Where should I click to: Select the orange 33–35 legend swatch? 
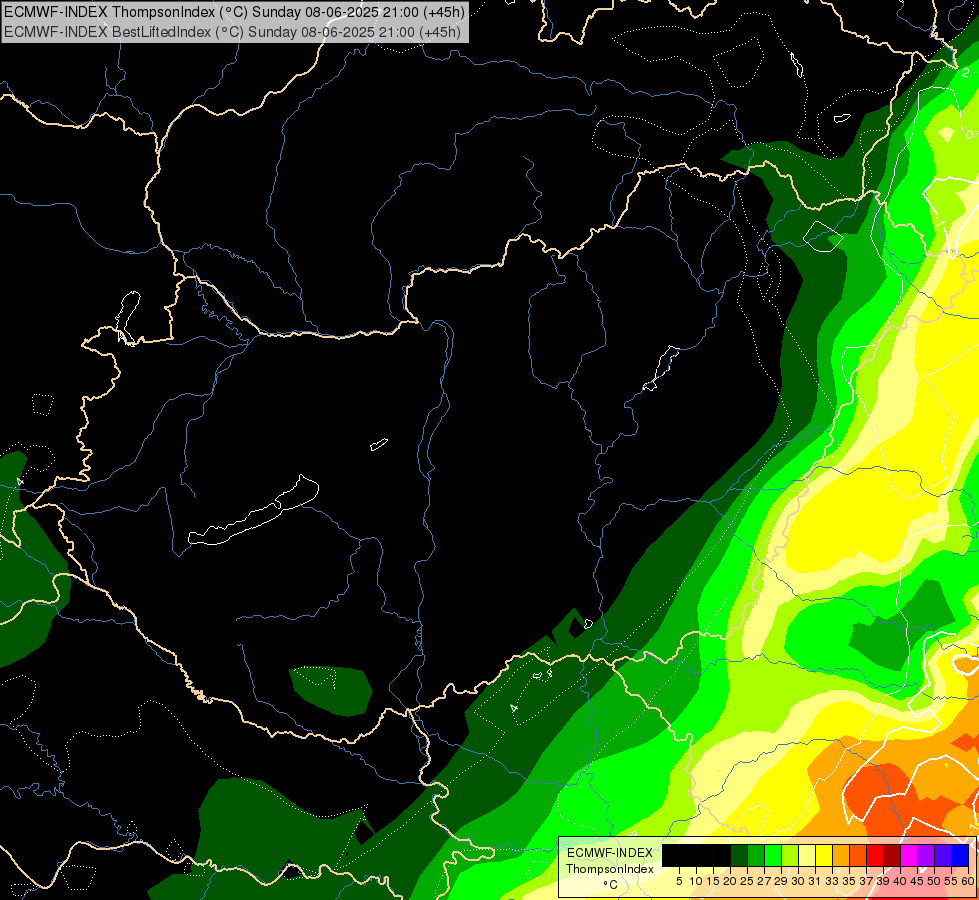pos(841,855)
